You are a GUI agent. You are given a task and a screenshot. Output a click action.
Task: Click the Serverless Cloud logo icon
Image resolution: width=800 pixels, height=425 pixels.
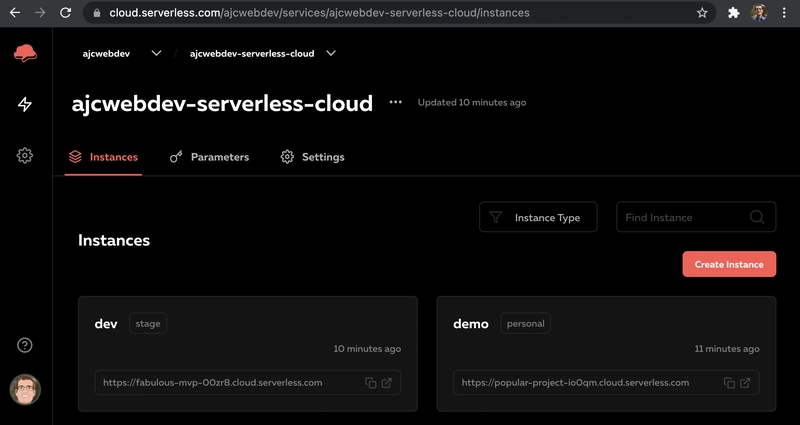coord(25,53)
